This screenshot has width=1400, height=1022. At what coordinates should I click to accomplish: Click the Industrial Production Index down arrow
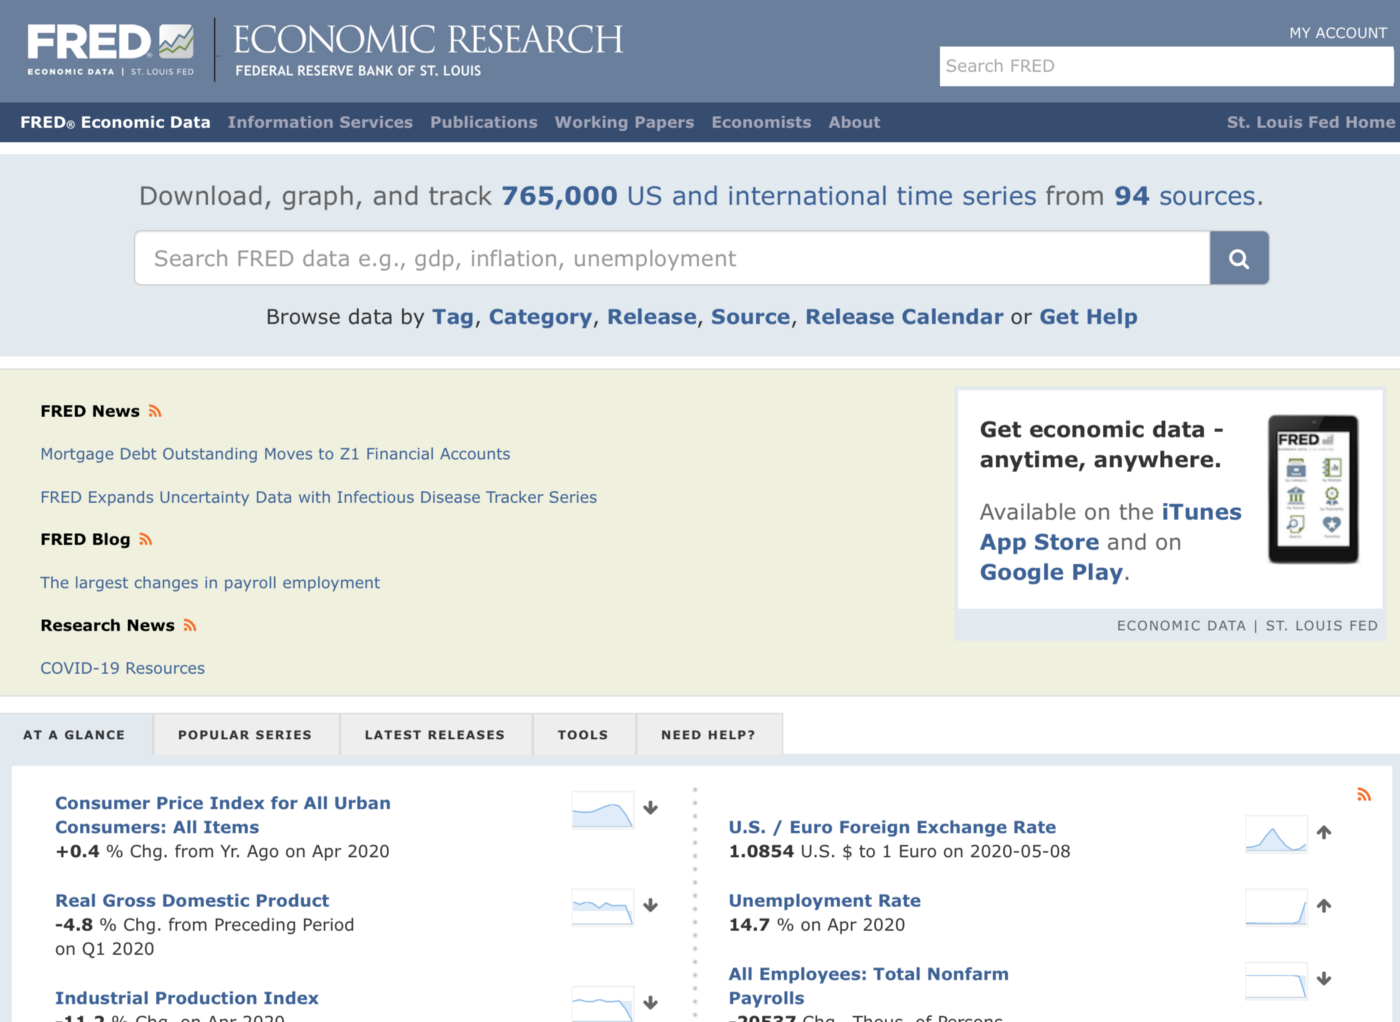(x=650, y=1002)
